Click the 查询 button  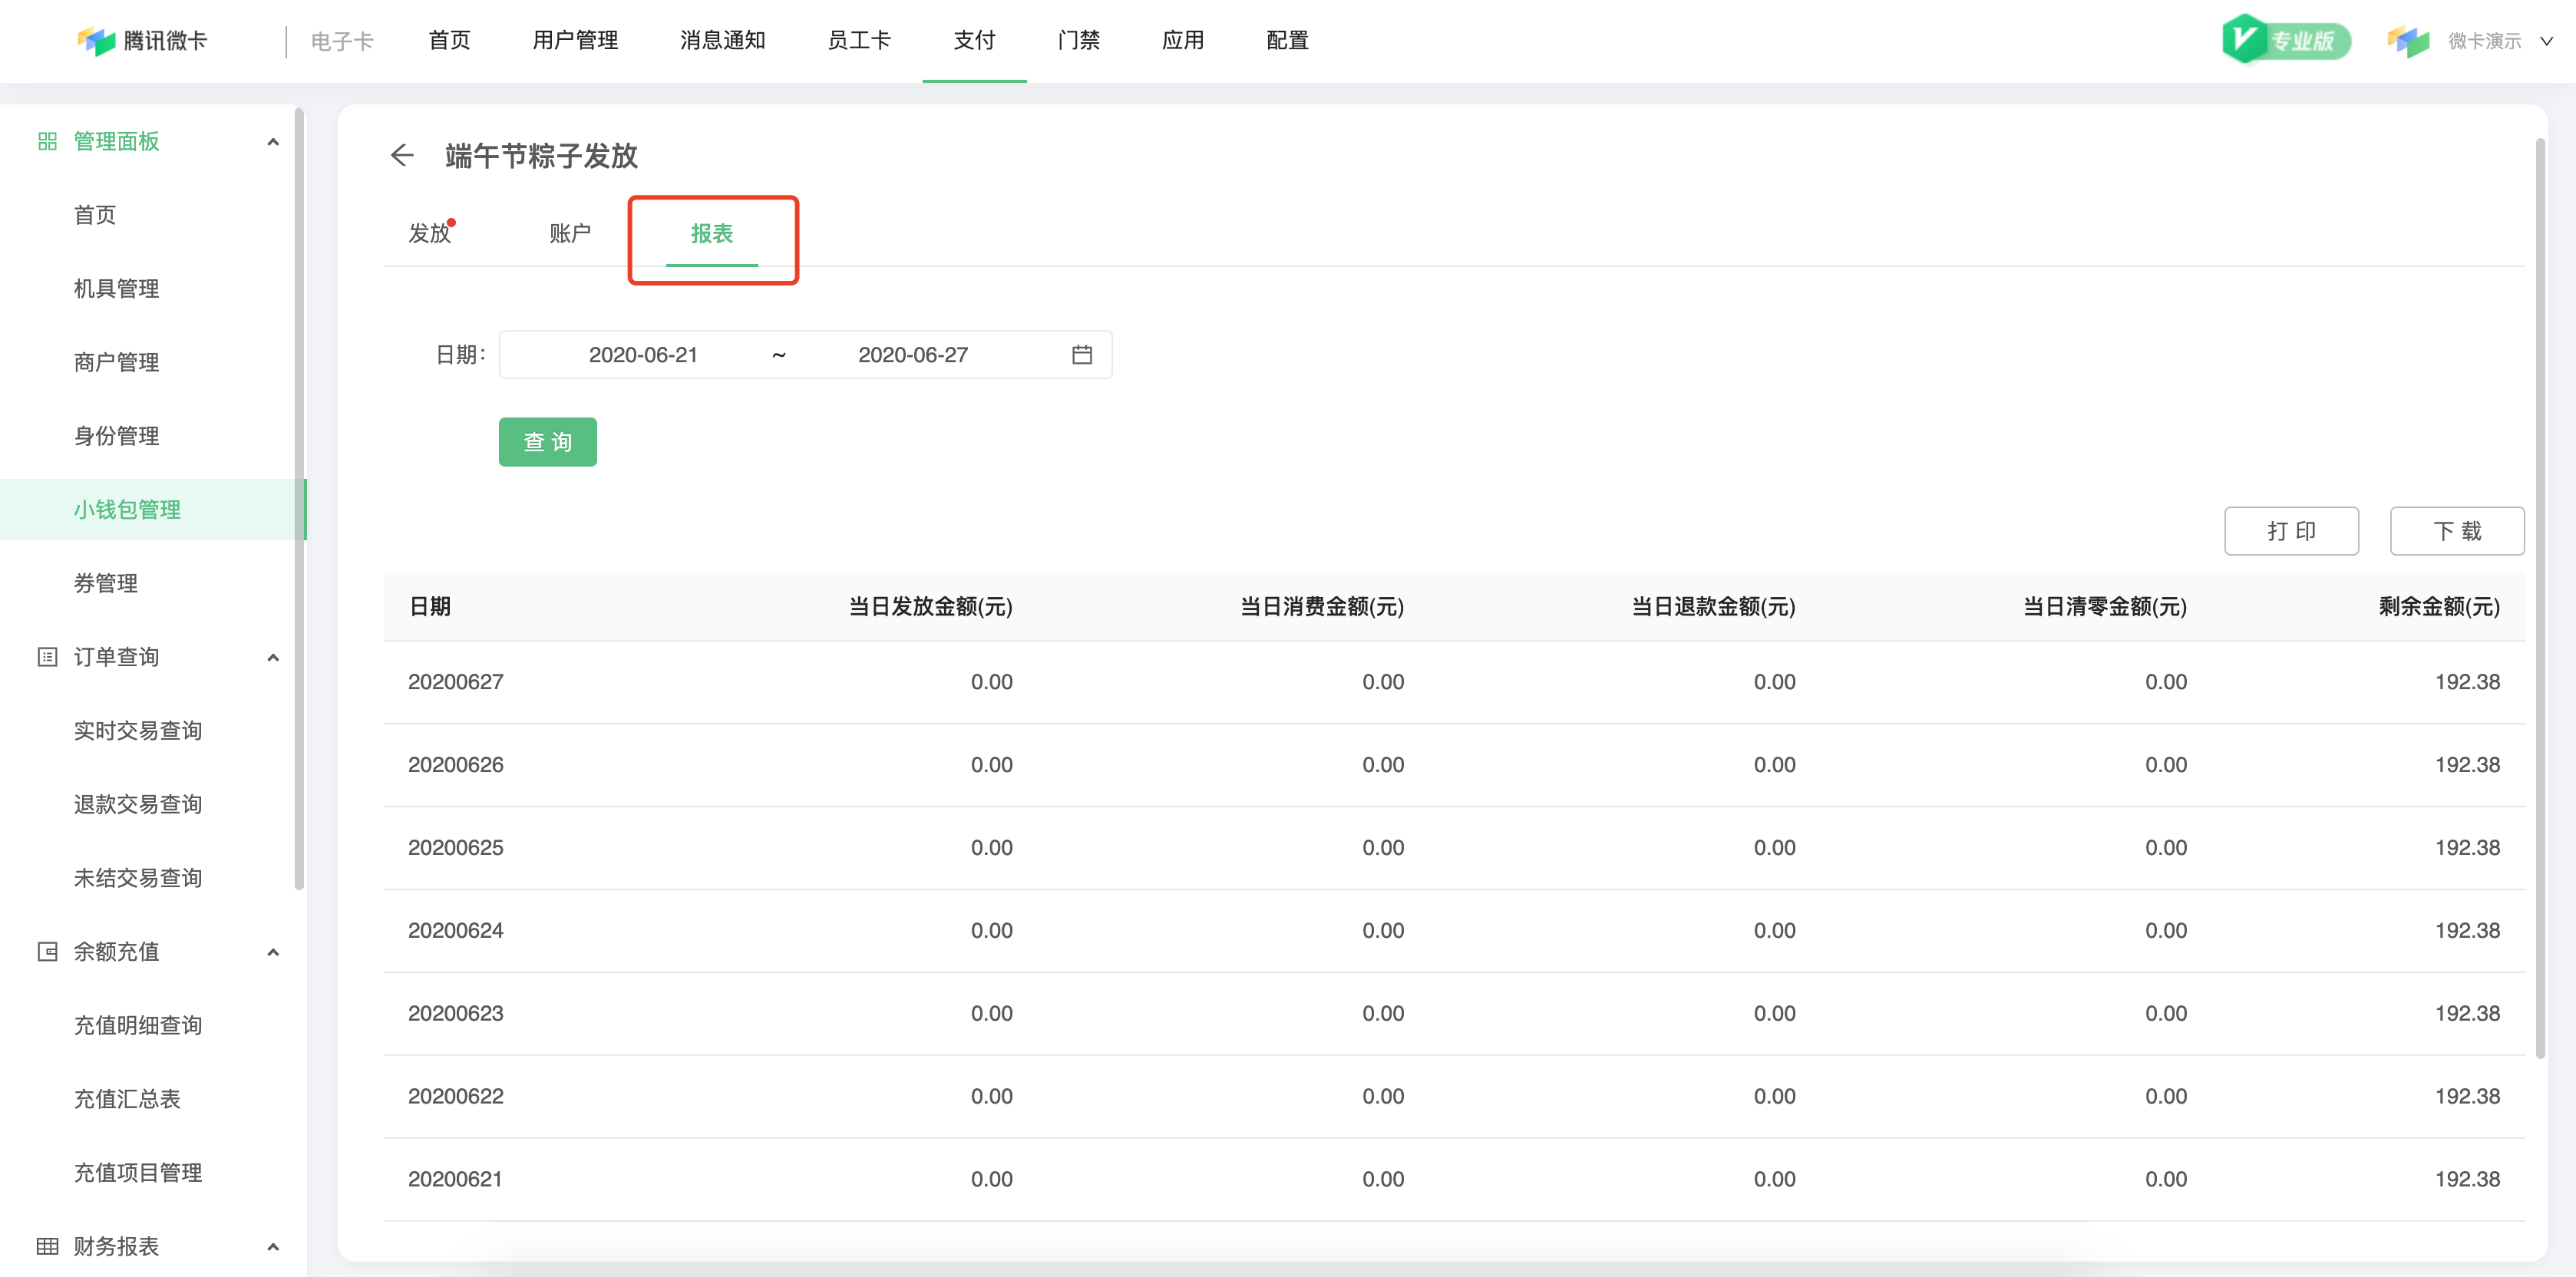[x=548, y=442]
